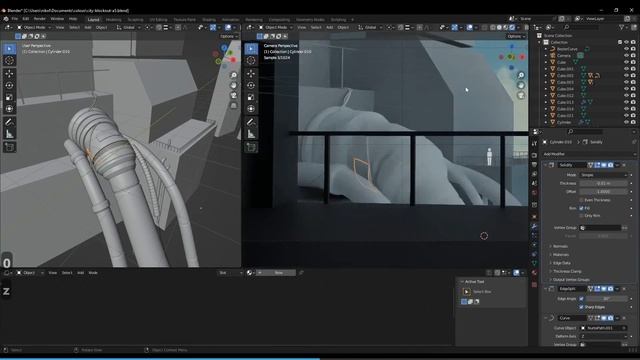
Task: Open Options popover in left viewport
Action: click(x=229, y=36)
